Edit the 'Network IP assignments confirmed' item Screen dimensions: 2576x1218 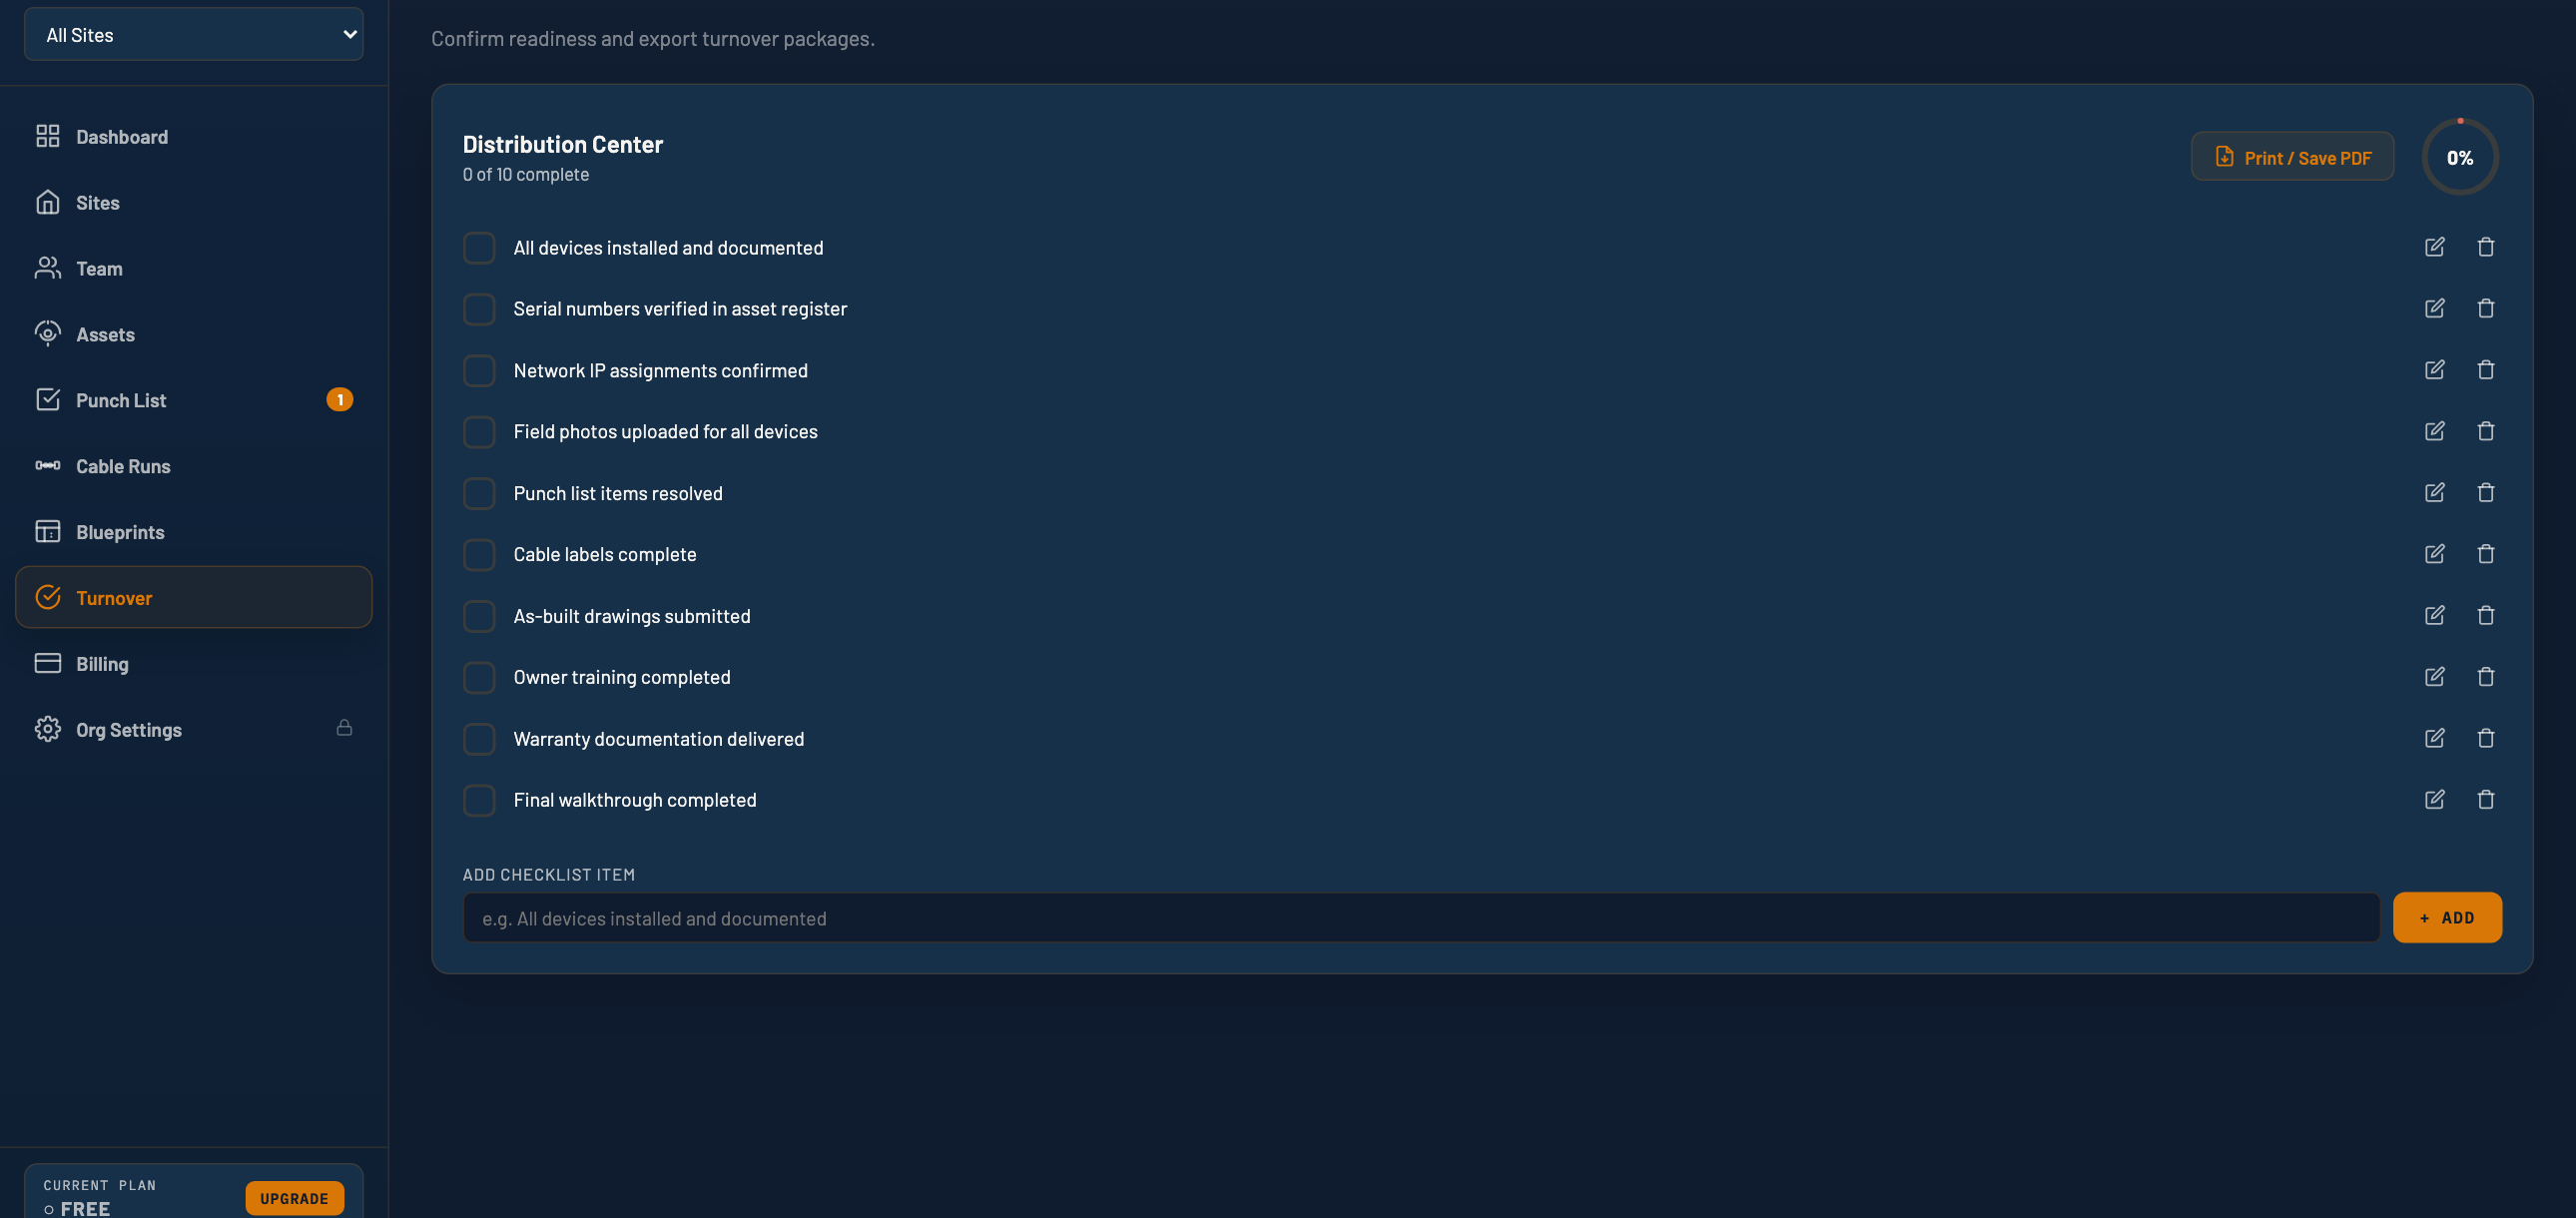point(2434,370)
